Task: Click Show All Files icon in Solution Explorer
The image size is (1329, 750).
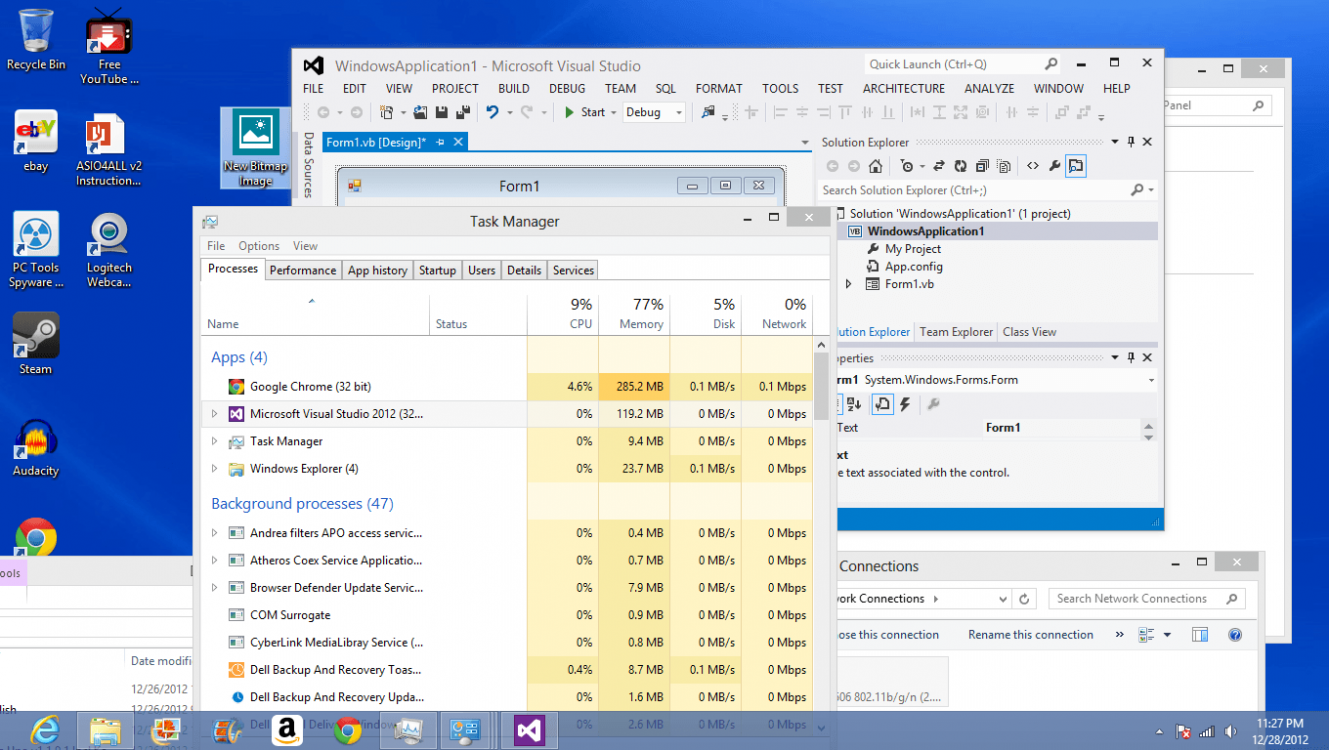Action: coord(1003,166)
